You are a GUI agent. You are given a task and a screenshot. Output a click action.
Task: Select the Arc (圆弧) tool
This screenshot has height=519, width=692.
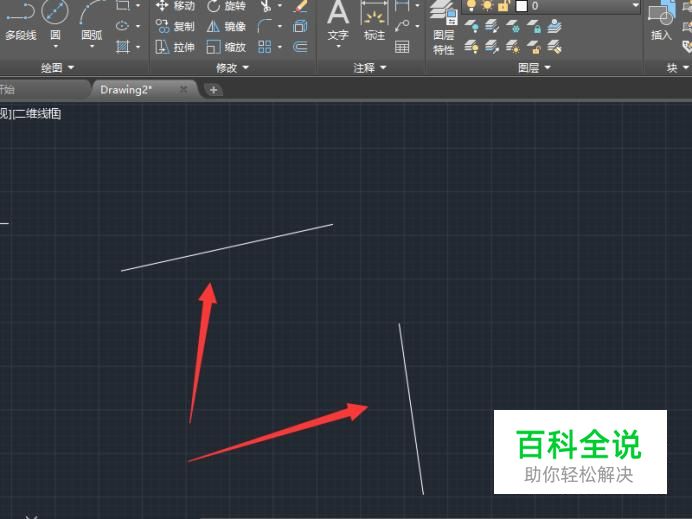(92, 21)
